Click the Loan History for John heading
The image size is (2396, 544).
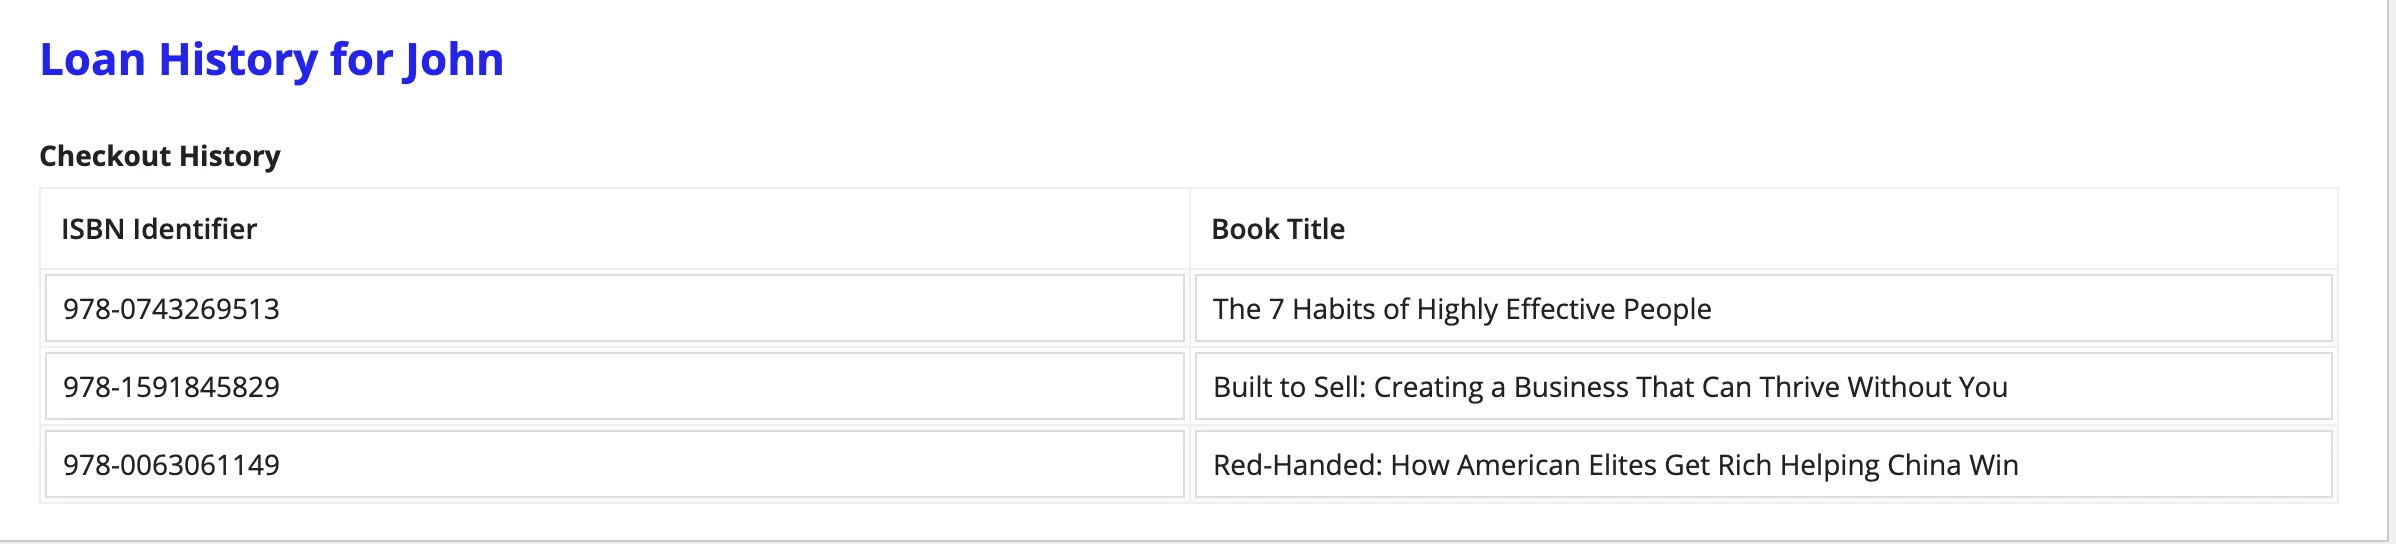click(x=271, y=60)
